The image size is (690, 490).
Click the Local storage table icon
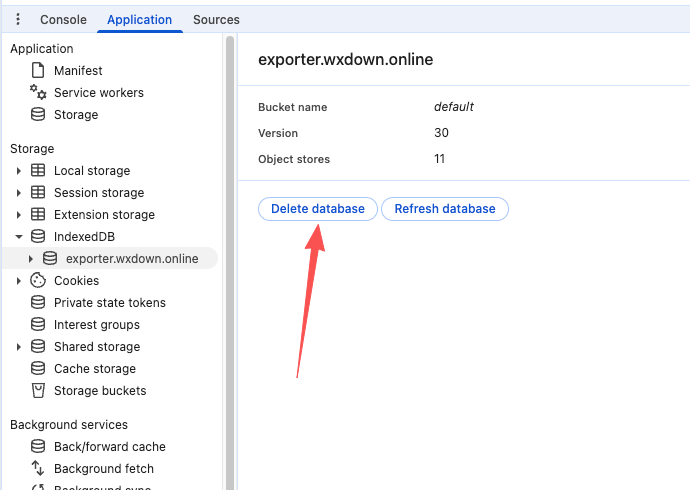coord(38,171)
